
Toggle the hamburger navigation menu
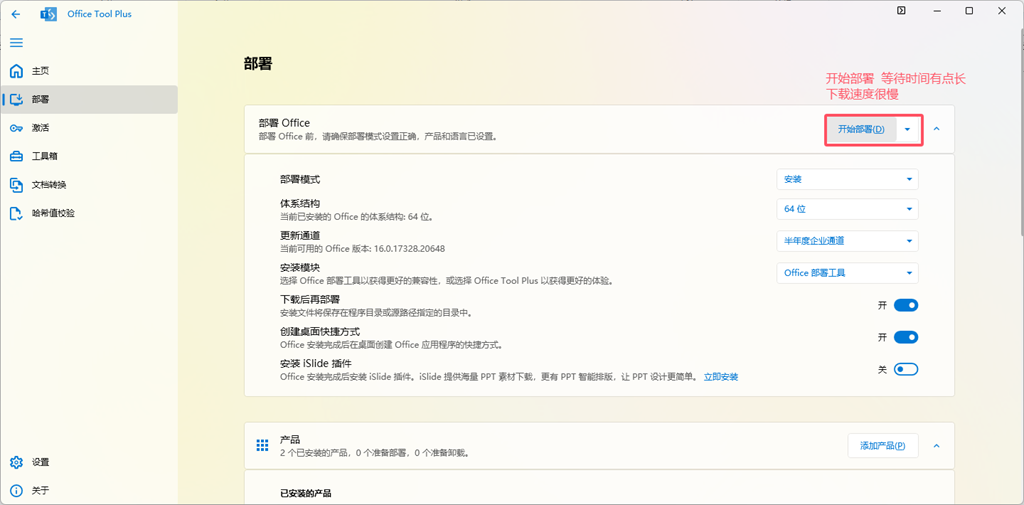(x=16, y=42)
